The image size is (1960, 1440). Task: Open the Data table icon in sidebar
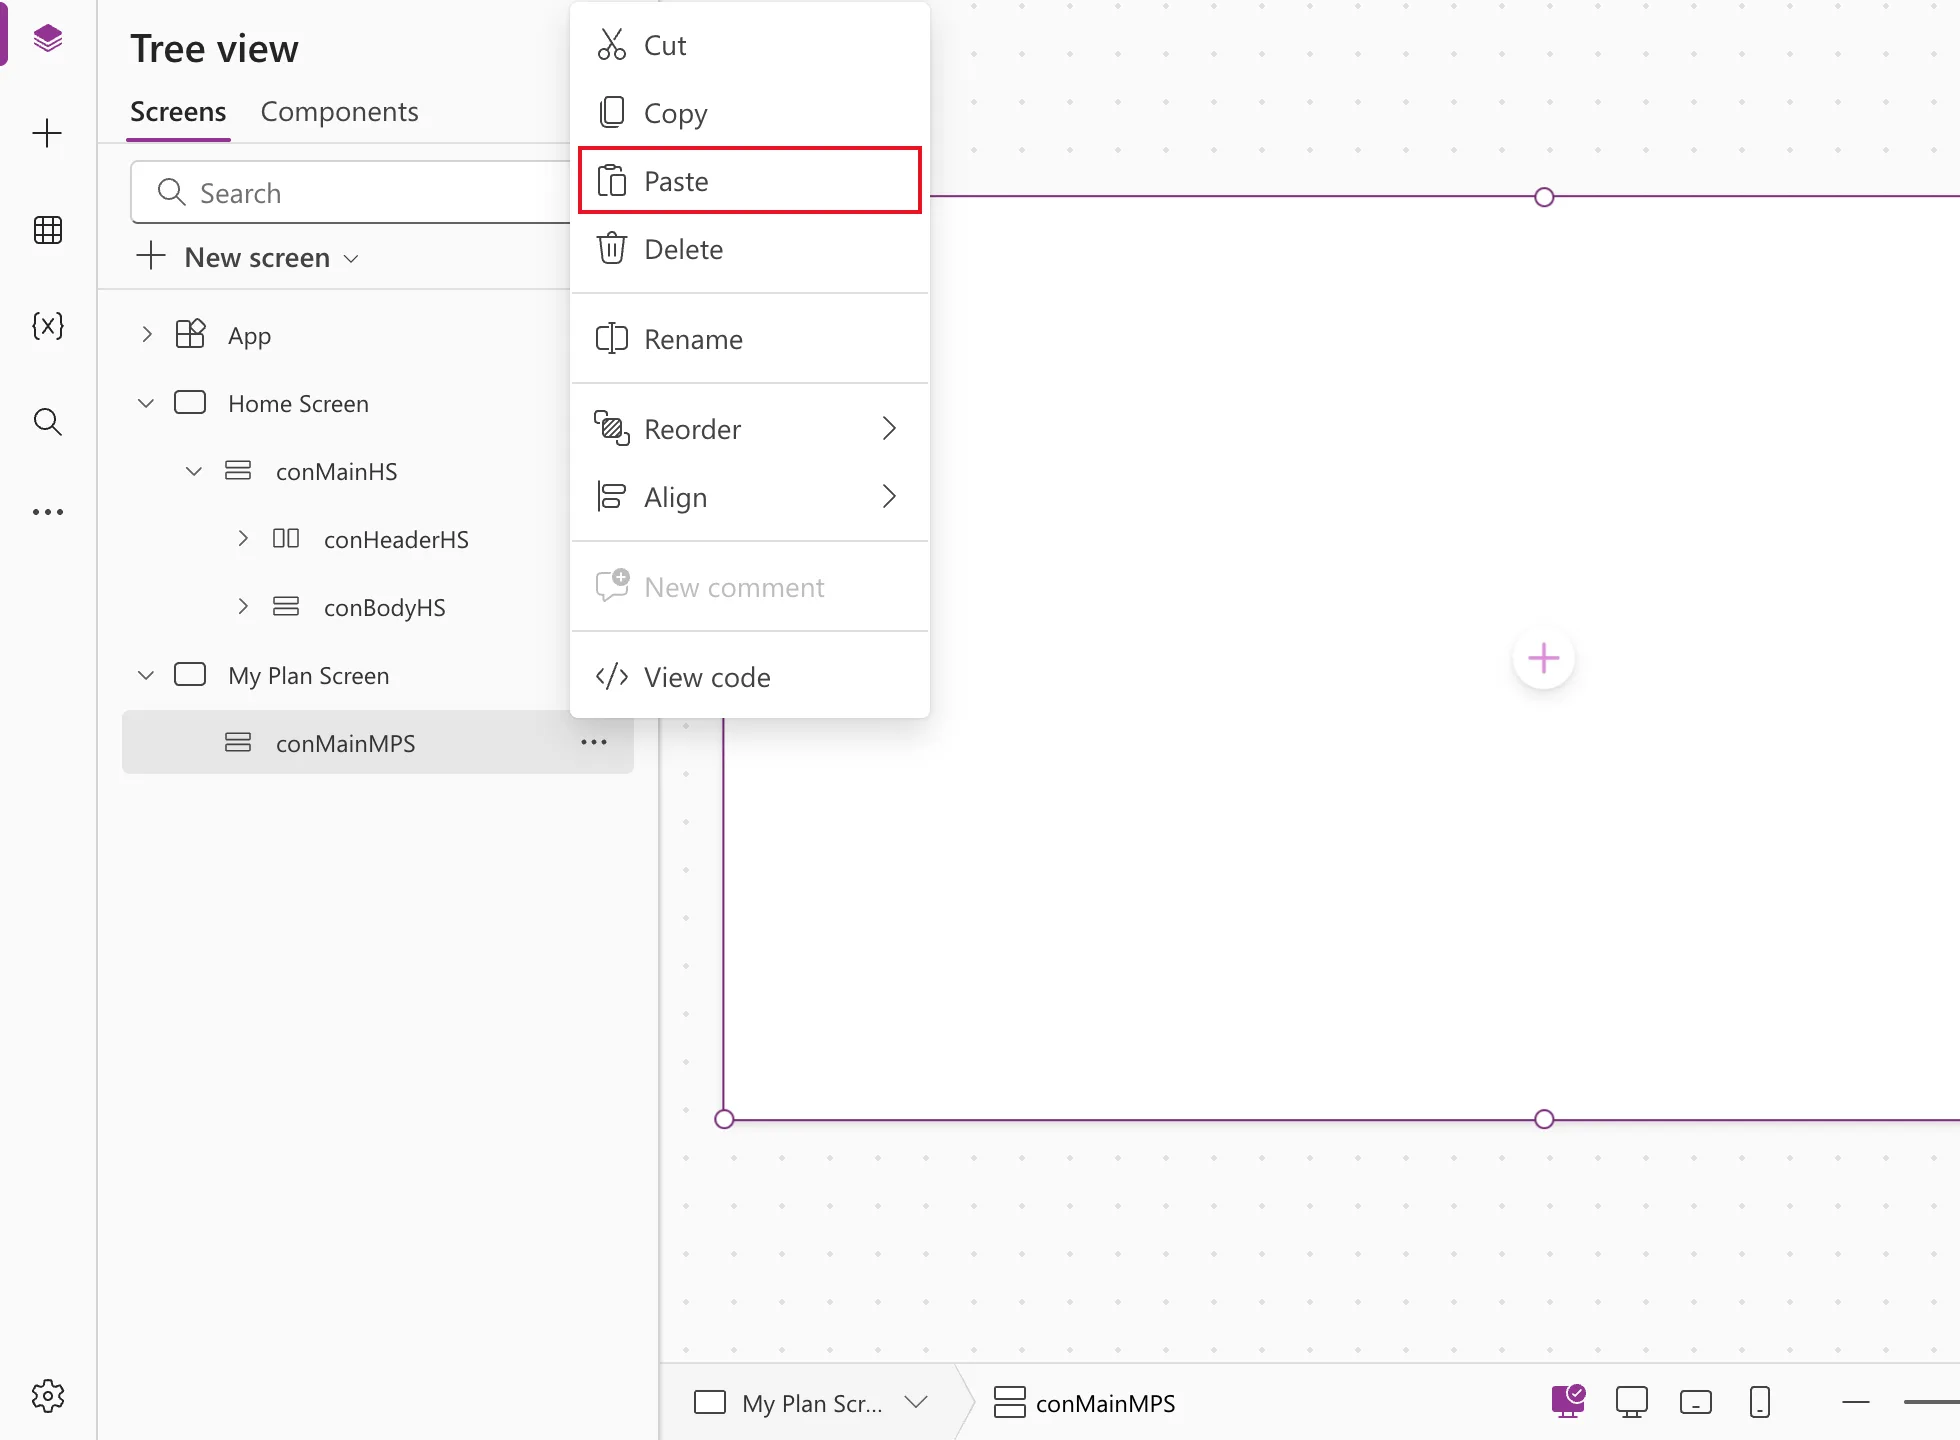[x=47, y=230]
